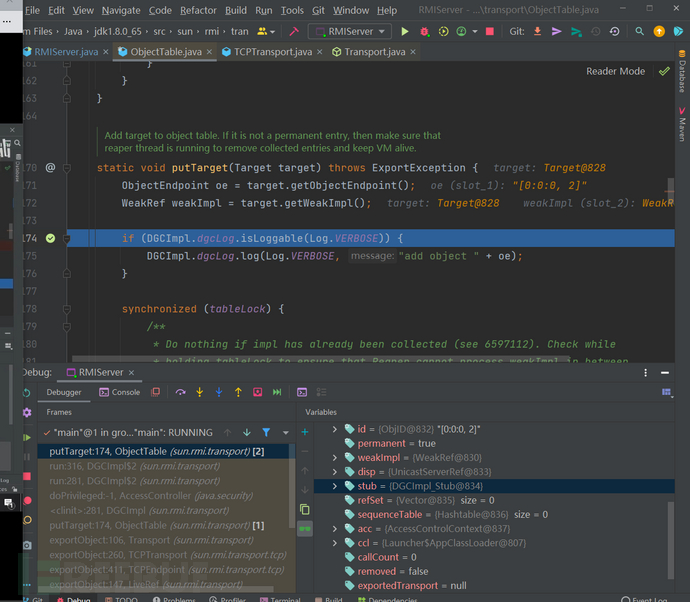690x602 pixels.
Task: Open Search Everywhere magnifier
Action: pos(639,31)
